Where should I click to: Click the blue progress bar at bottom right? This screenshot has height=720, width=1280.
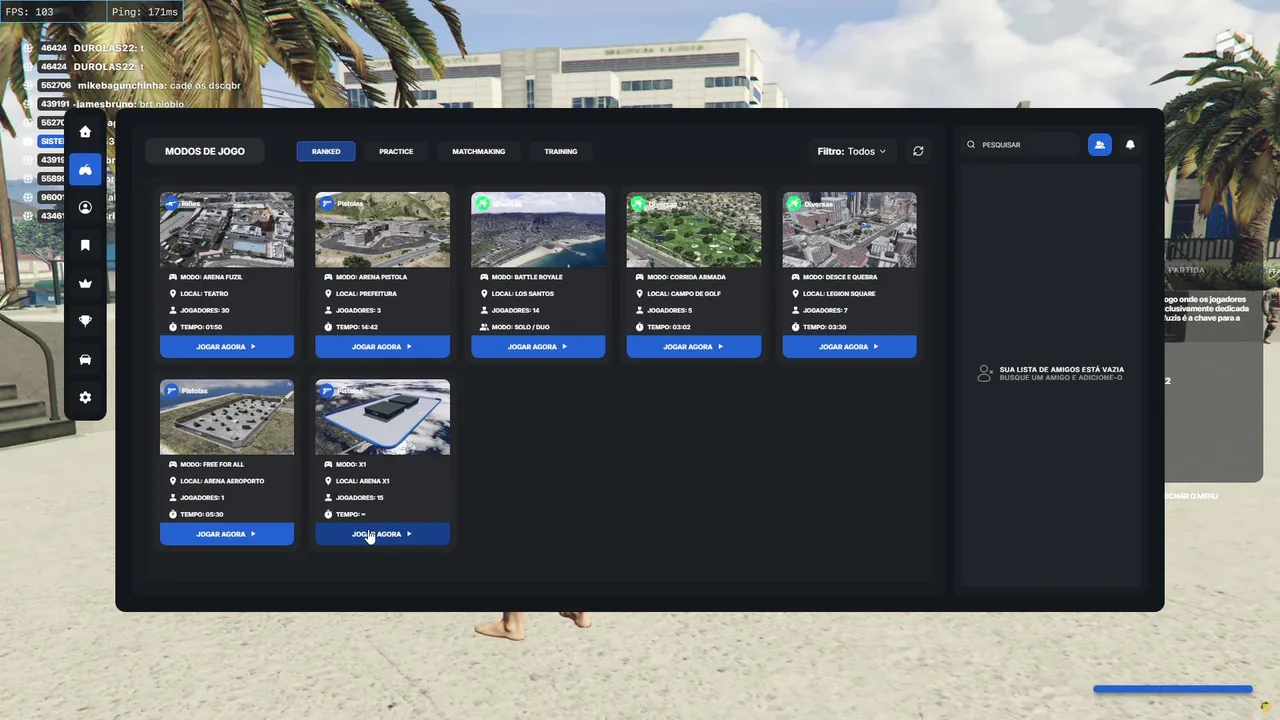click(1172, 689)
